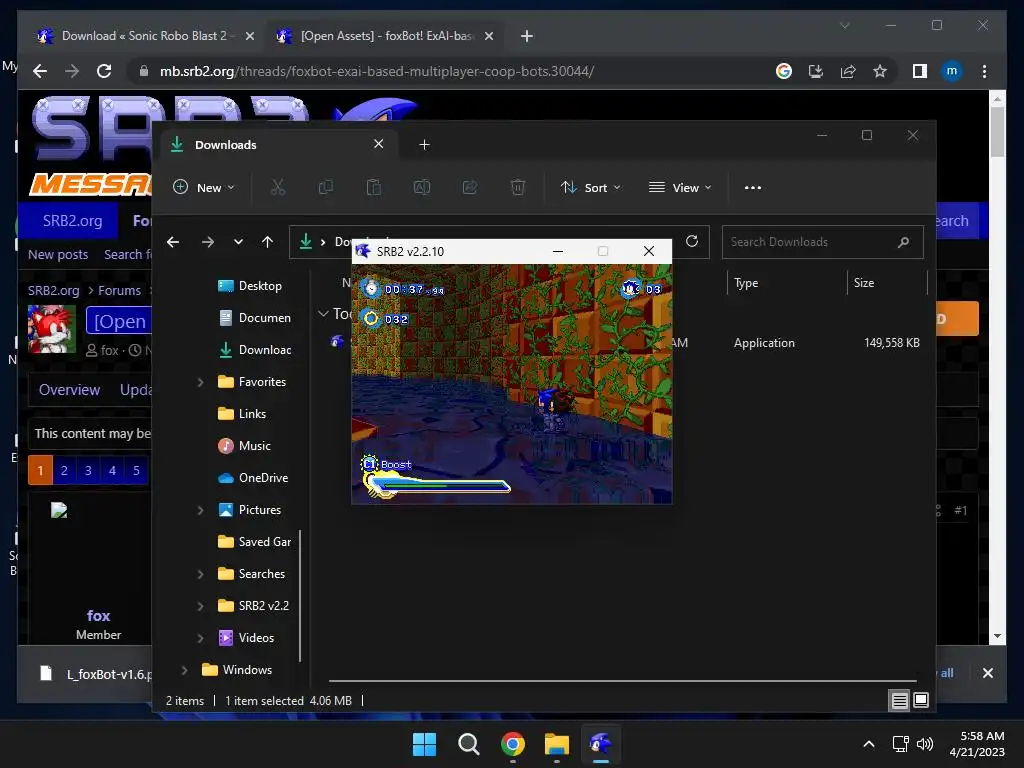Open taskbar Search
This screenshot has height=768, width=1024.
pos(469,744)
